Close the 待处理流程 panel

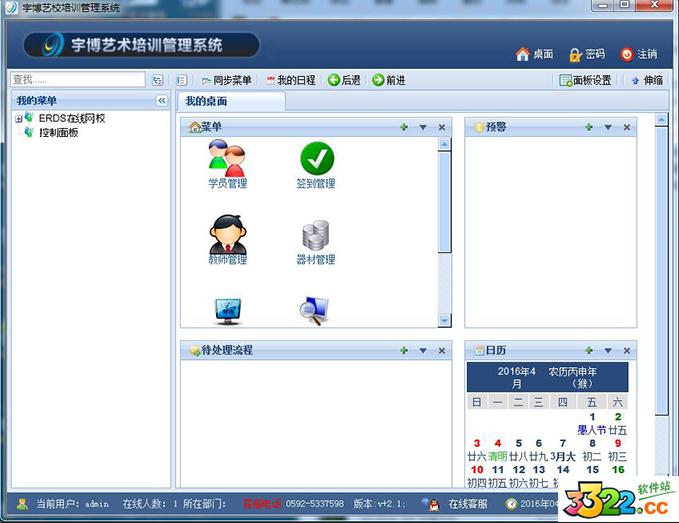pyautogui.click(x=442, y=351)
